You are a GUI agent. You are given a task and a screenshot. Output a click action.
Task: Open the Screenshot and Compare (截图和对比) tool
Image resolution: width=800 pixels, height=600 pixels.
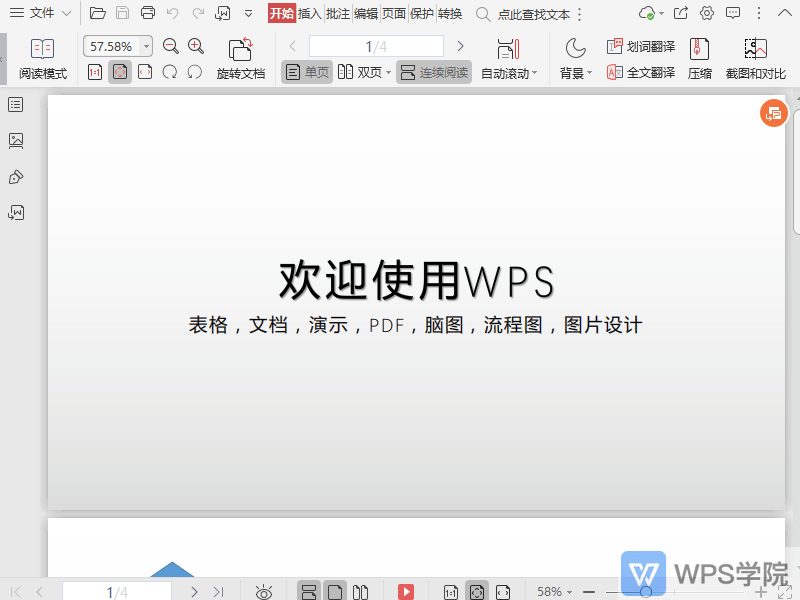(x=755, y=55)
